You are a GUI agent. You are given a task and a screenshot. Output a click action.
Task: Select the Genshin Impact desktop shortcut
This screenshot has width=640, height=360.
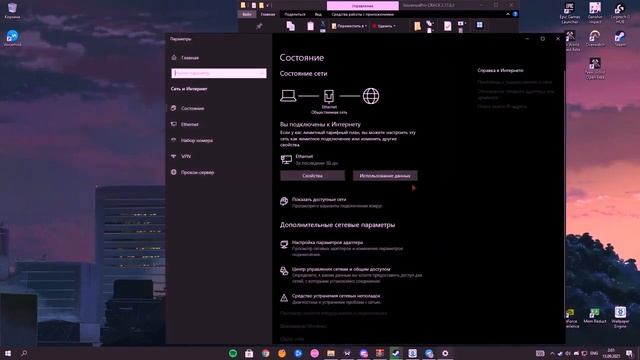[595, 12]
